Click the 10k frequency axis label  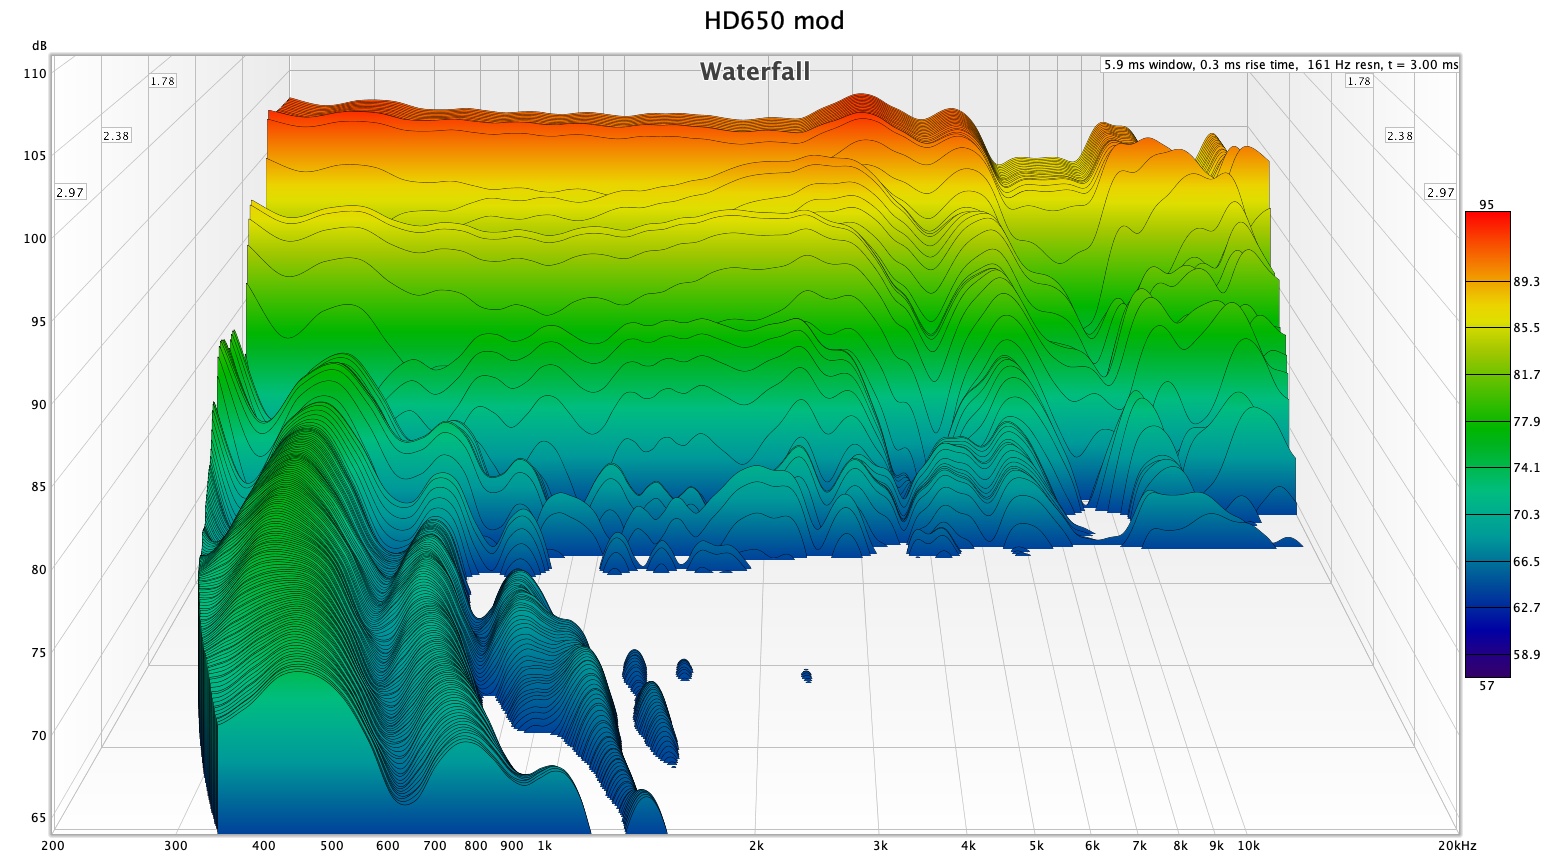pos(1248,846)
